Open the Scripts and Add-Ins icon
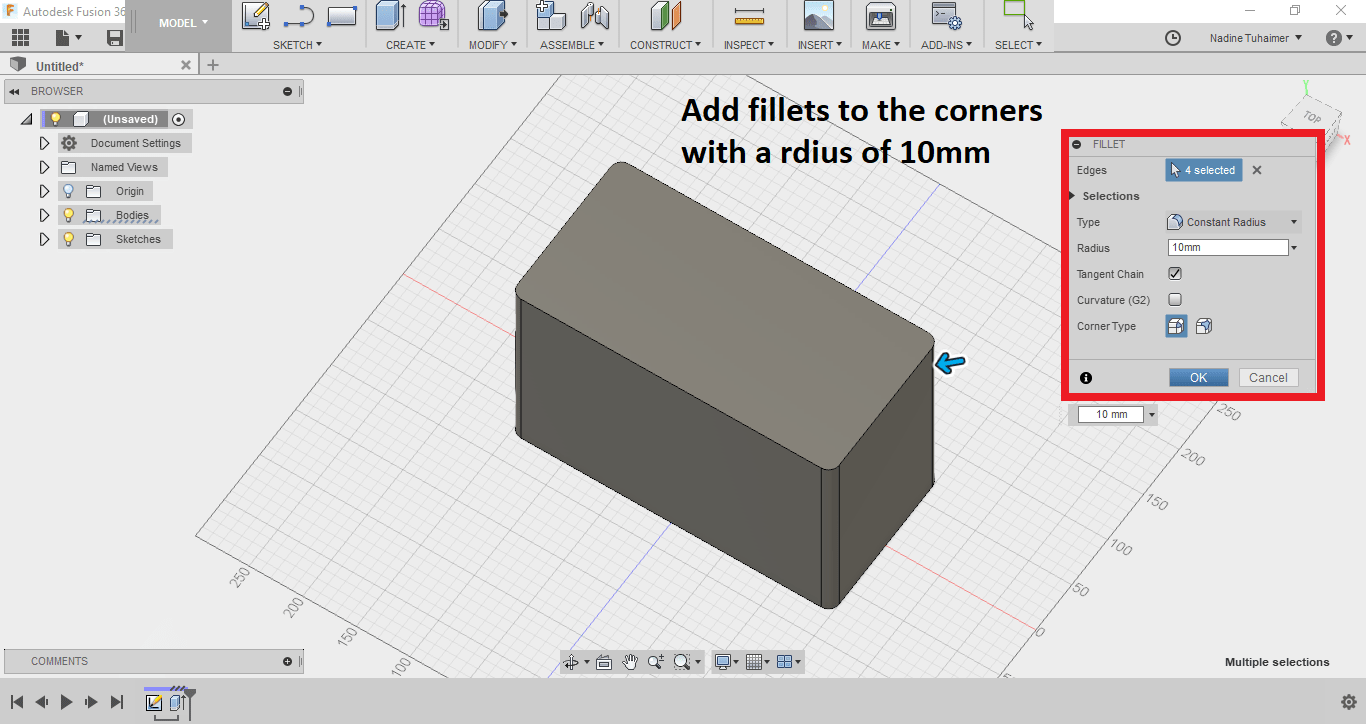This screenshot has width=1366, height=724. [946, 15]
